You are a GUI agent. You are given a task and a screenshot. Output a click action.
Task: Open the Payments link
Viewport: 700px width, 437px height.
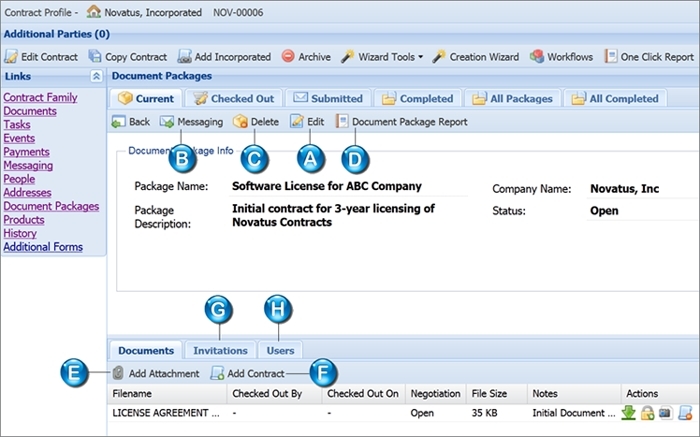tap(26, 152)
